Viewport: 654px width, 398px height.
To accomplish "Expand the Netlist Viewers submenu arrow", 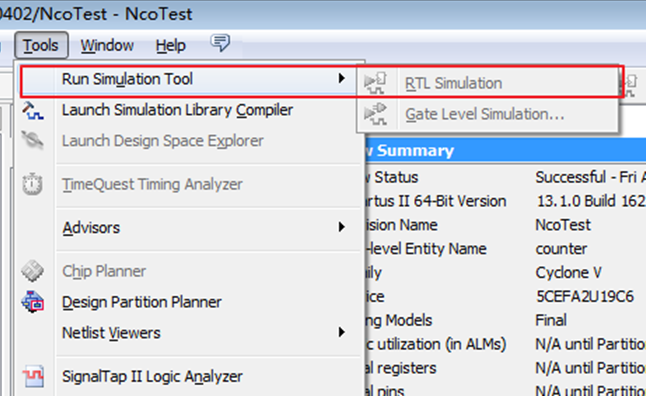I will [342, 333].
